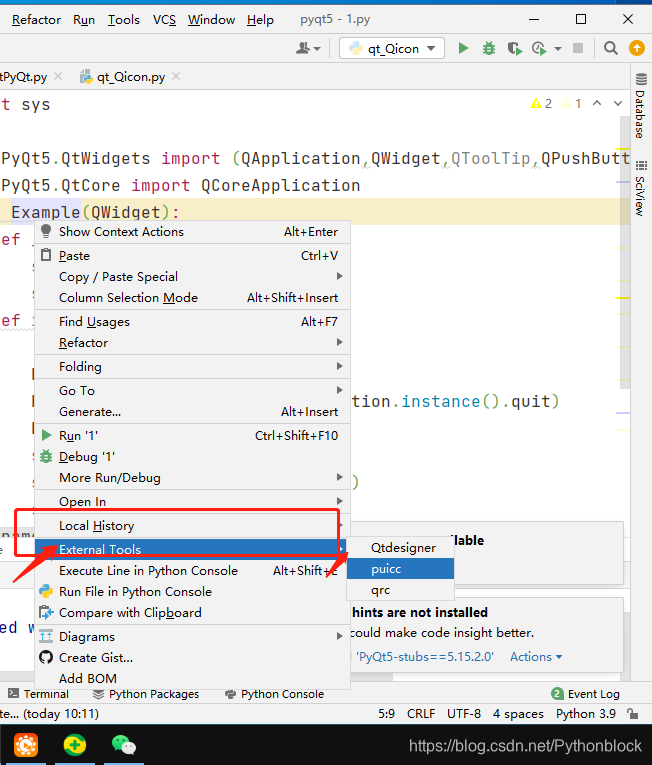Click the Profile run icon in toolbar
This screenshot has width=652, height=765.
click(539, 48)
